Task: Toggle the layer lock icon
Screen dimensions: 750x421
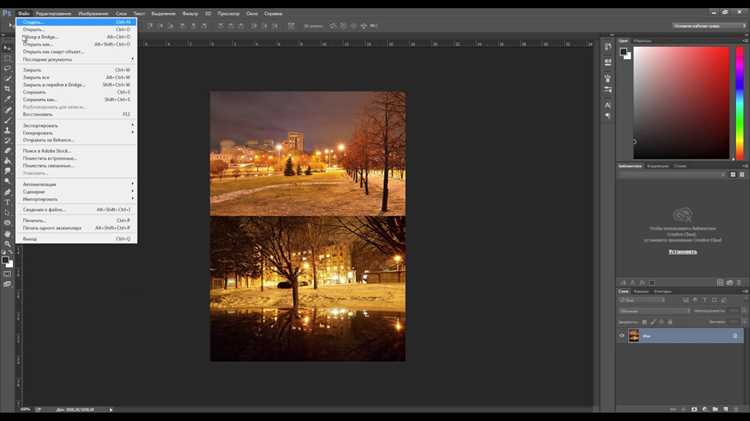Action: pos(735,336)
